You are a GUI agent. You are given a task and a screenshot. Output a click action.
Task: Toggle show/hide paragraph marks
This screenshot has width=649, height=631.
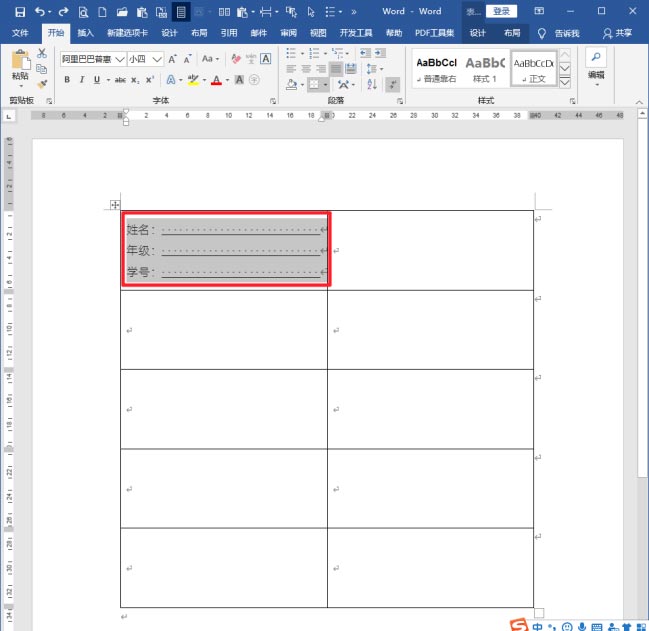pos(392,84)
